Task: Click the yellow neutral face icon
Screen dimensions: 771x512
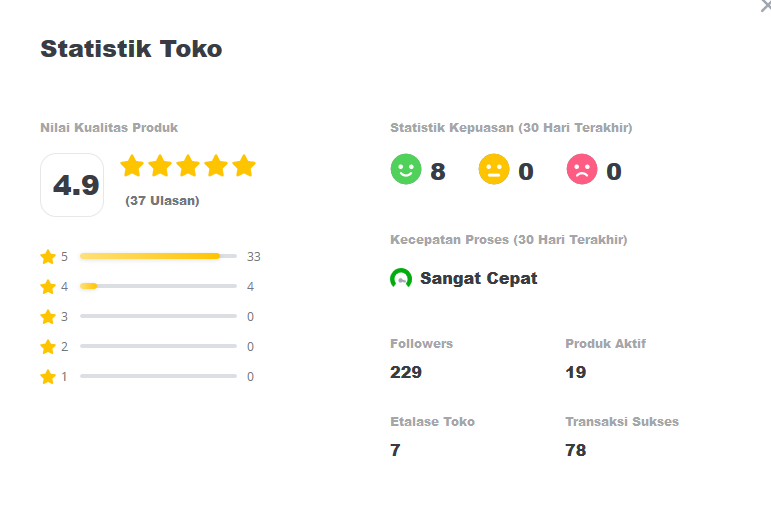Action: pyautogui.click(x=494, y=170)
